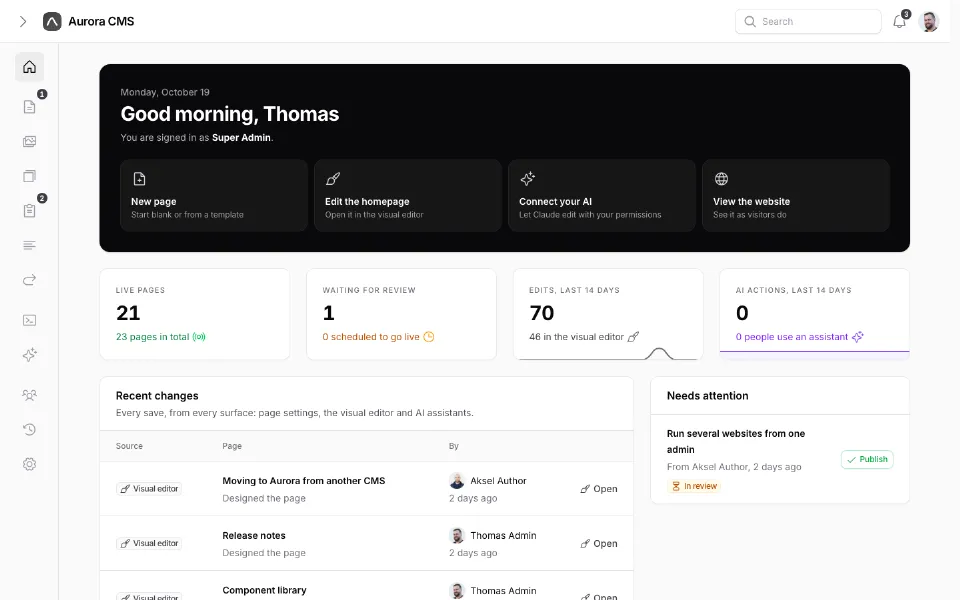Open the stacked templates icon in sidebar
Image resolution: width=960 pixels, height=600 pixels.
(29, 176)
